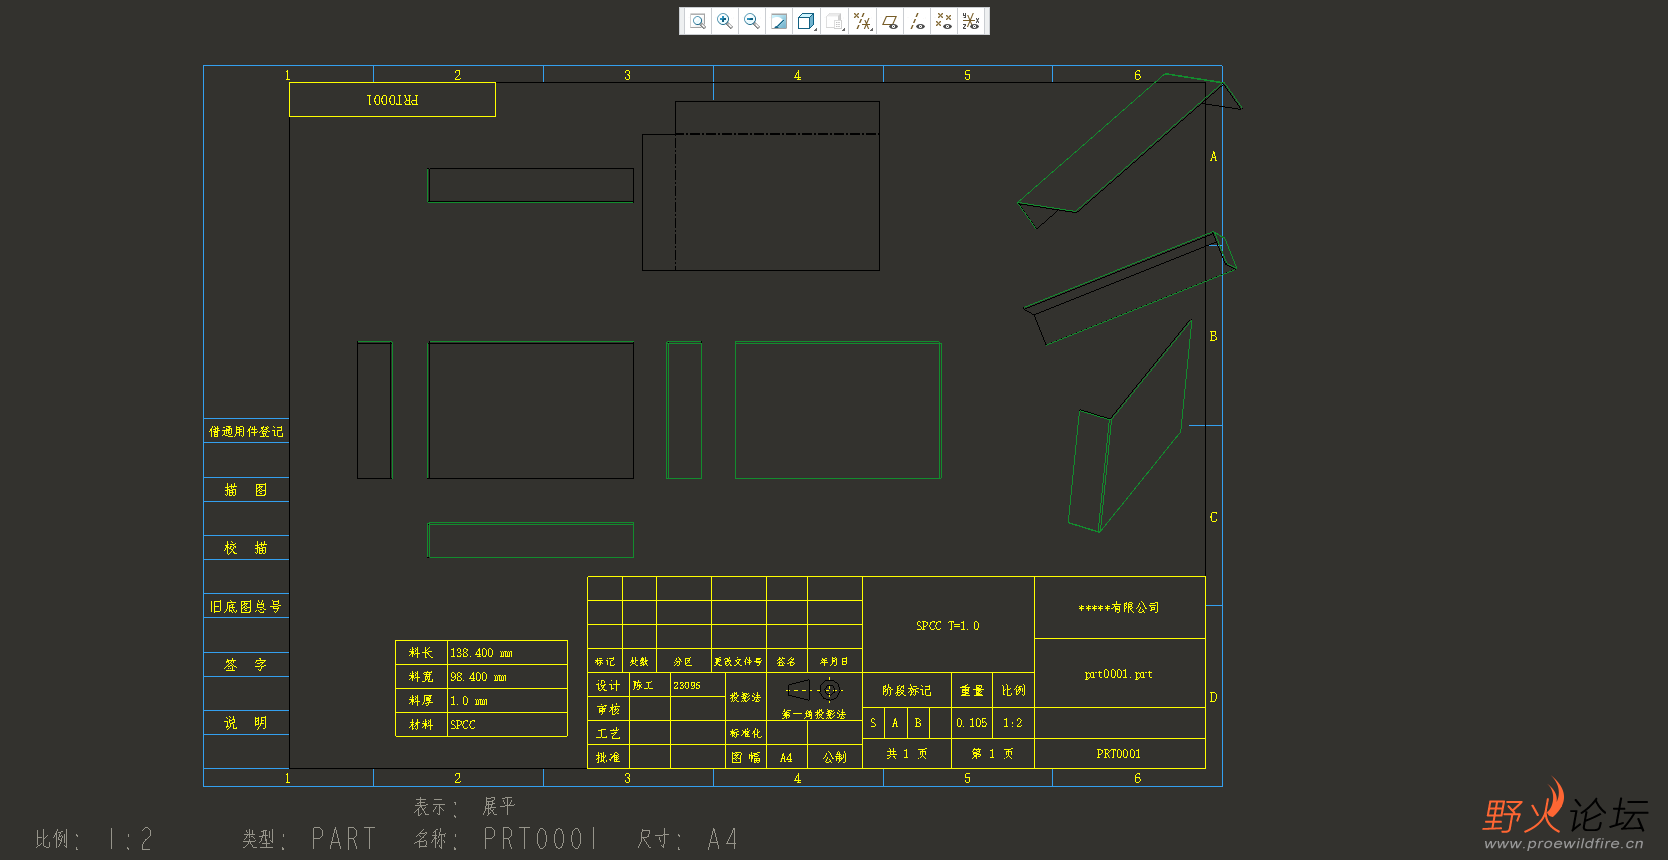The image size is (1668, 860).
Task: Select the 工艺 title block cell
Action: click(x=608, y=733)
